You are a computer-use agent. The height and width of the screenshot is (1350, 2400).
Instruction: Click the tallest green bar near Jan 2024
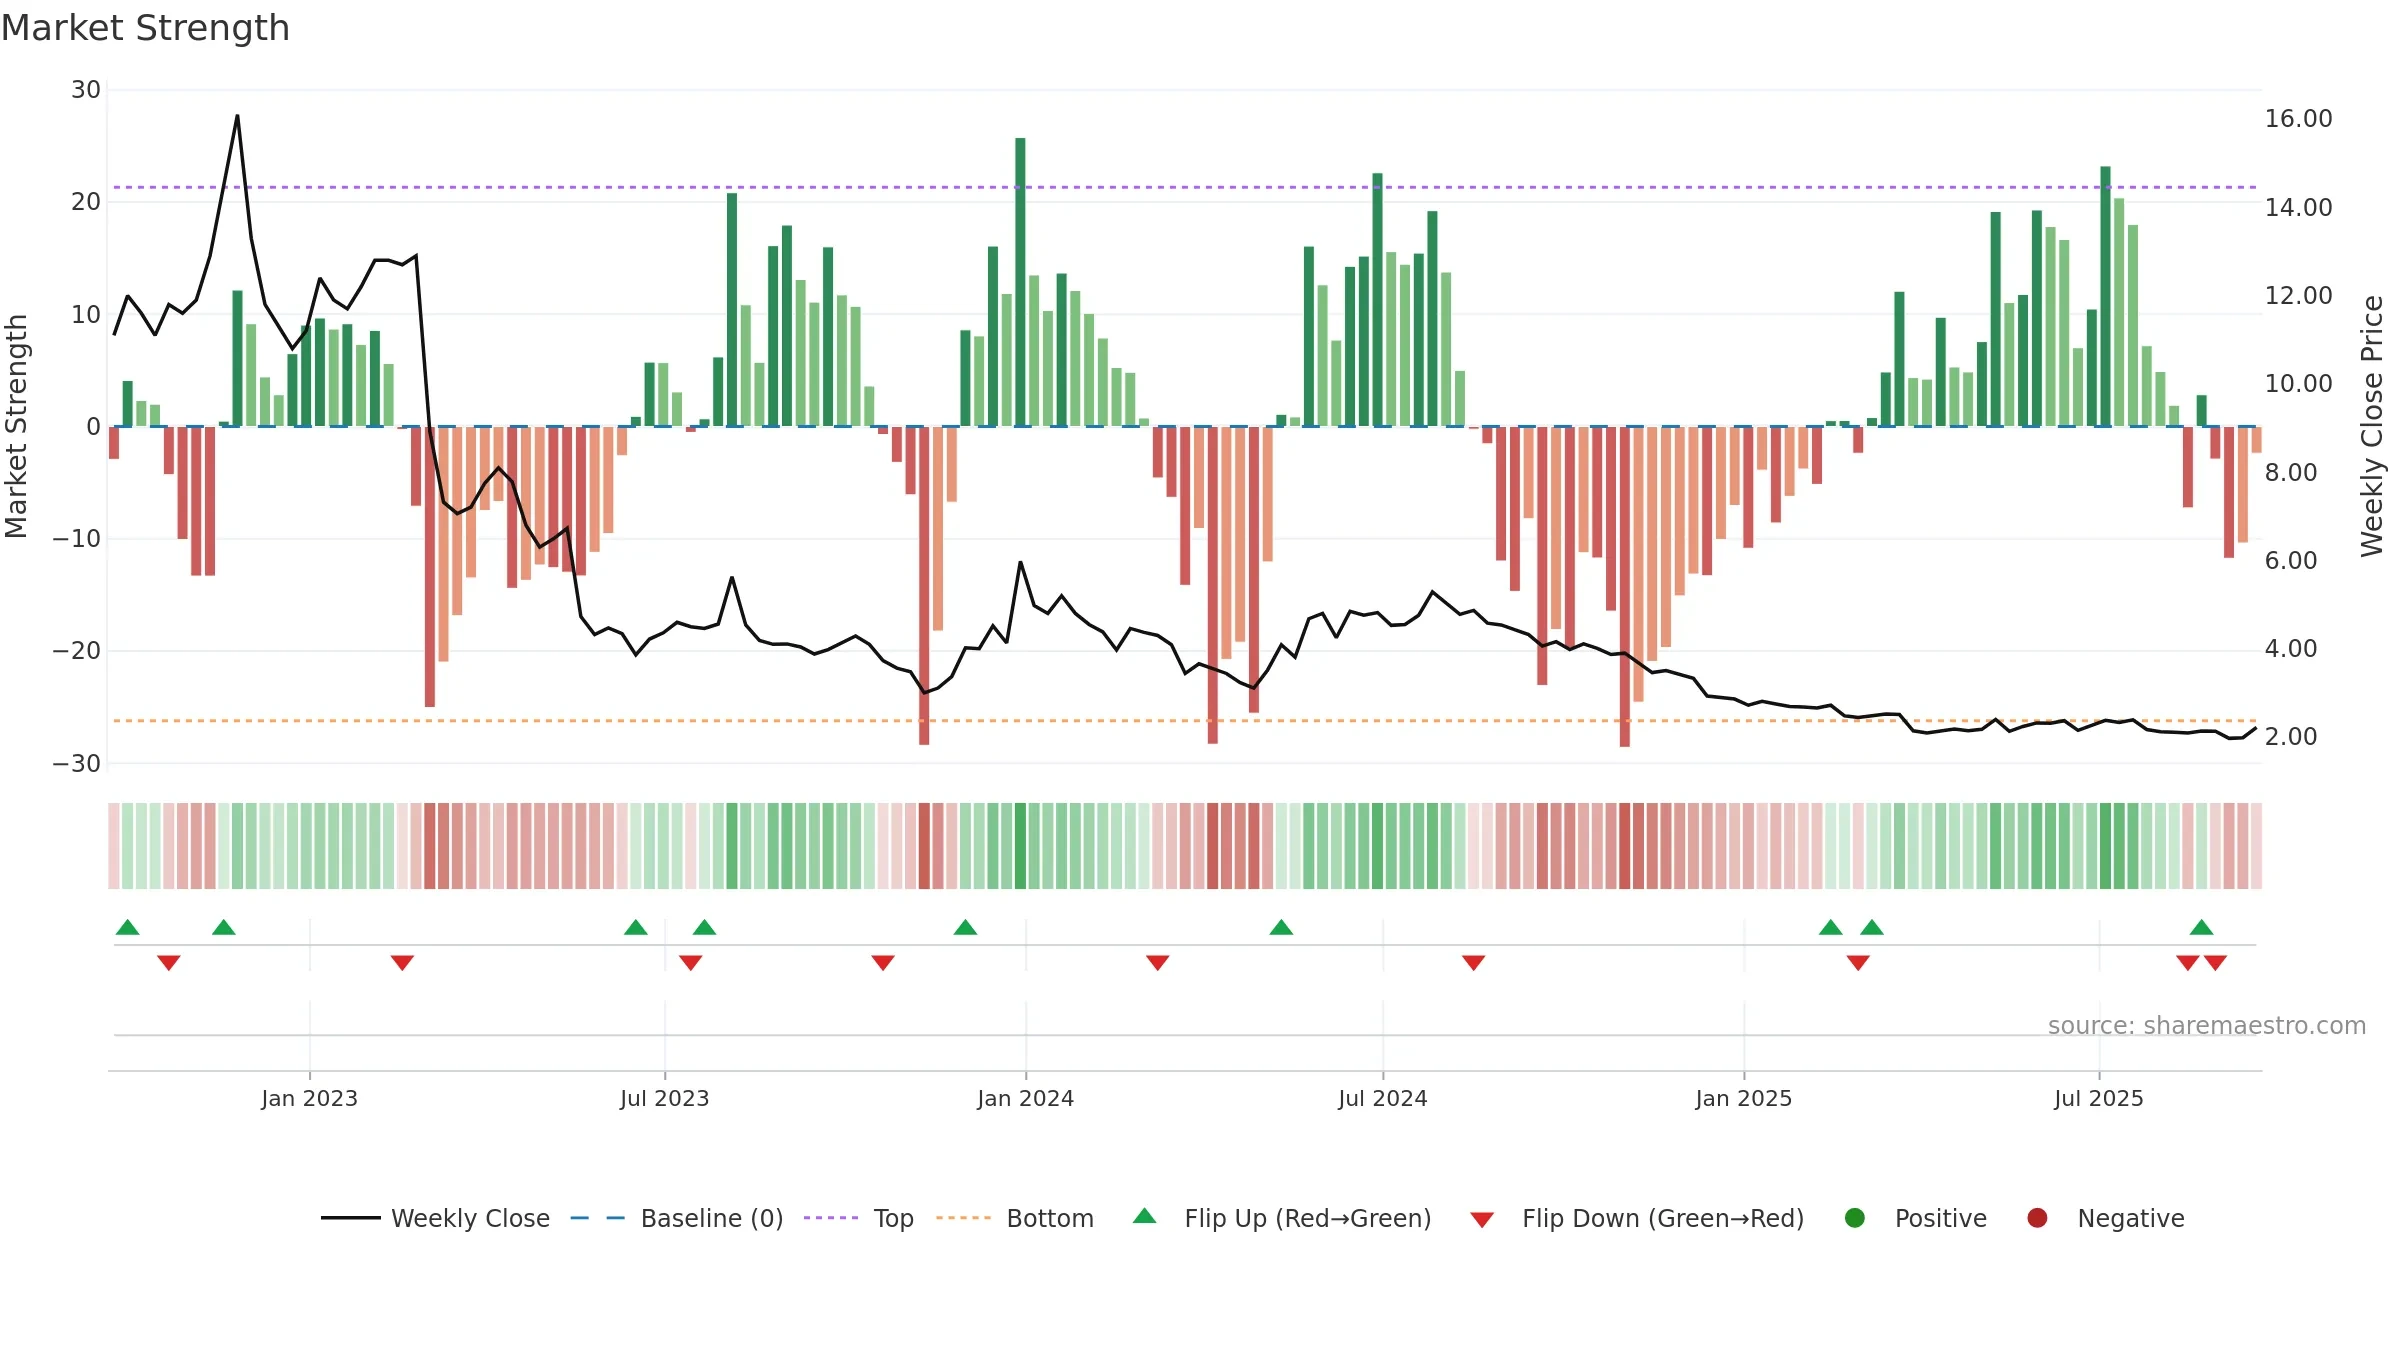(x=1020, y=282)
